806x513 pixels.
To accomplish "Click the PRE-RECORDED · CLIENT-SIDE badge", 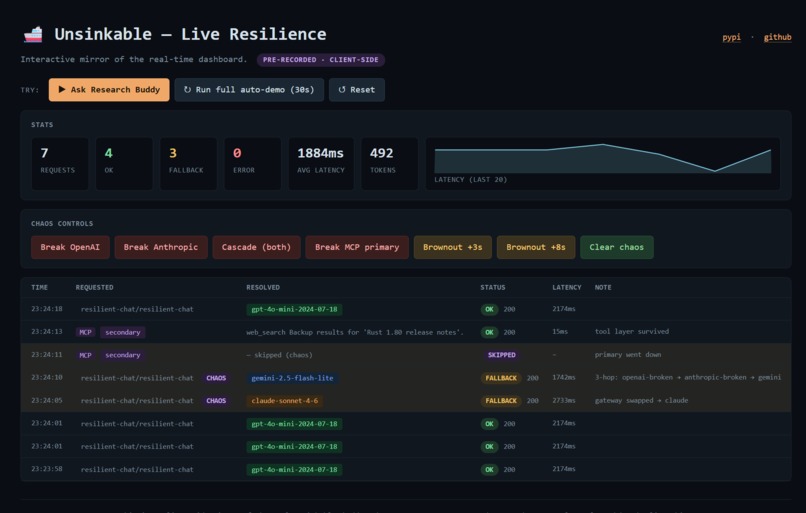I will click(321, 60).
